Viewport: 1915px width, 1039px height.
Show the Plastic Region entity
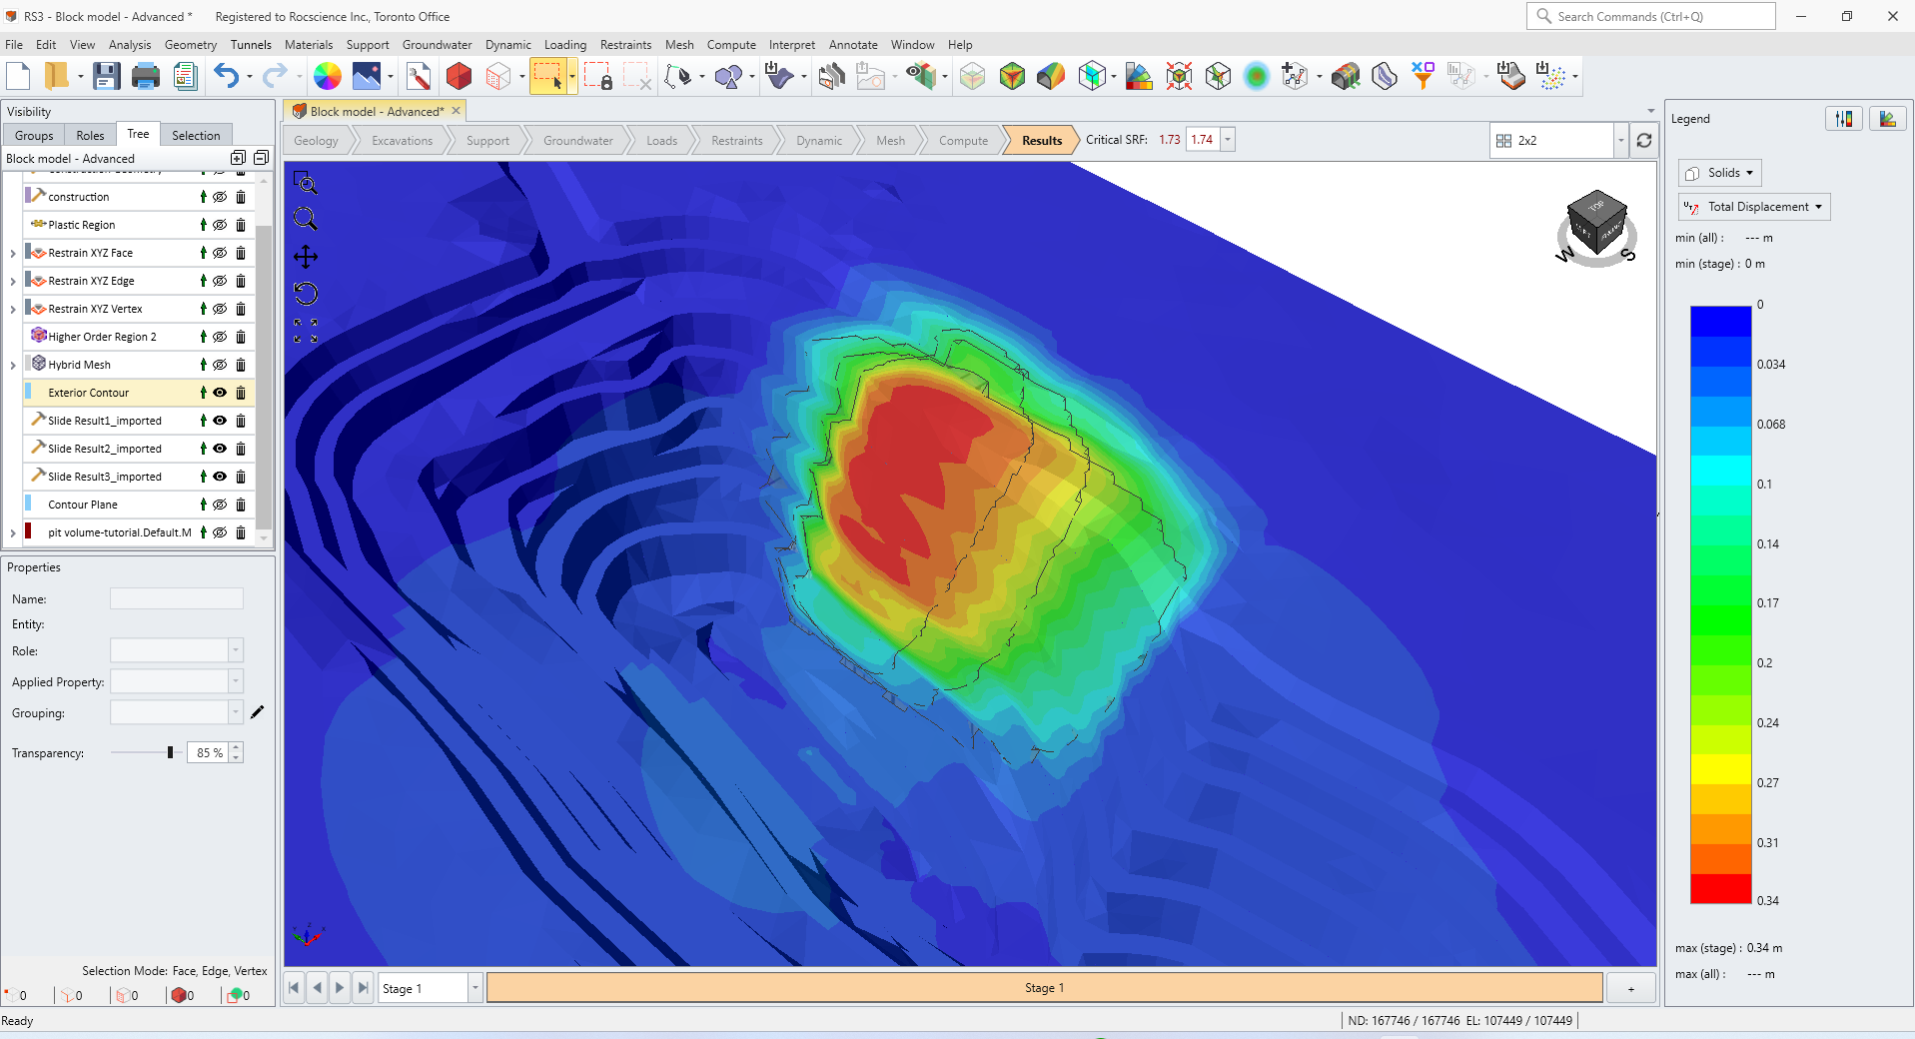220,225
